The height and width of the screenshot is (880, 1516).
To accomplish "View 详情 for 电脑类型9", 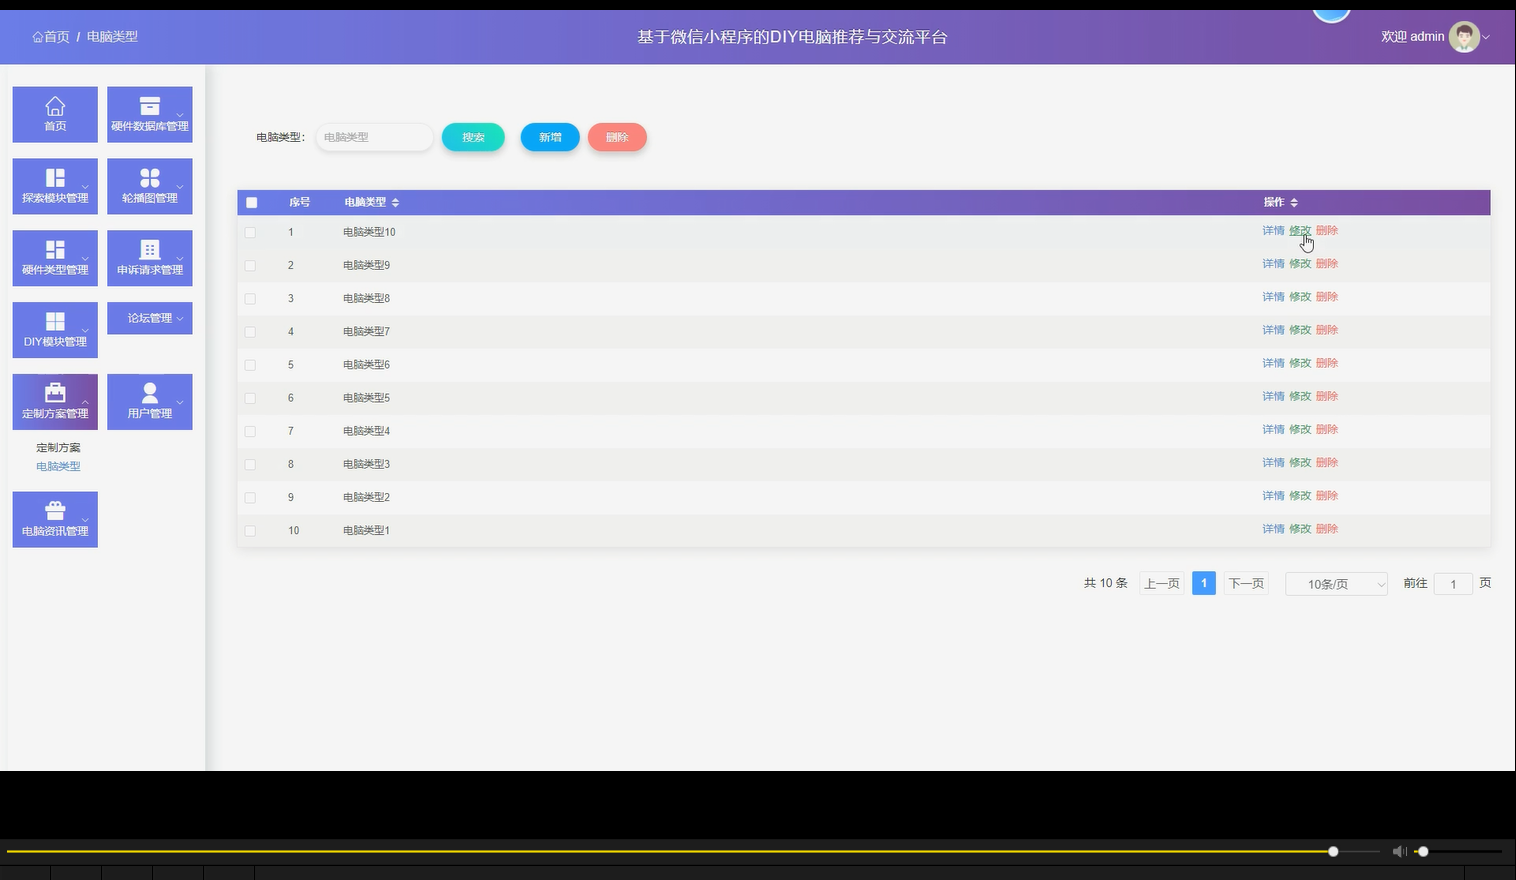I will (x=1273, y=264).
